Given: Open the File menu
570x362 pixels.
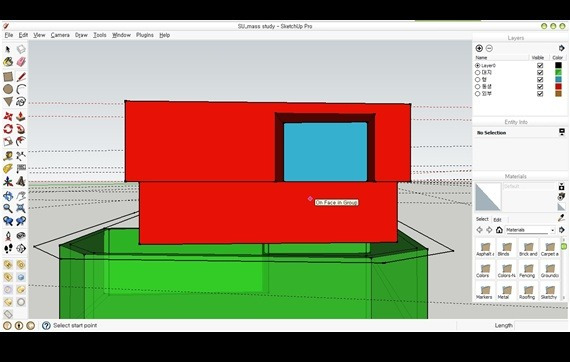Looking at the screenshot, I should point(9,35).
